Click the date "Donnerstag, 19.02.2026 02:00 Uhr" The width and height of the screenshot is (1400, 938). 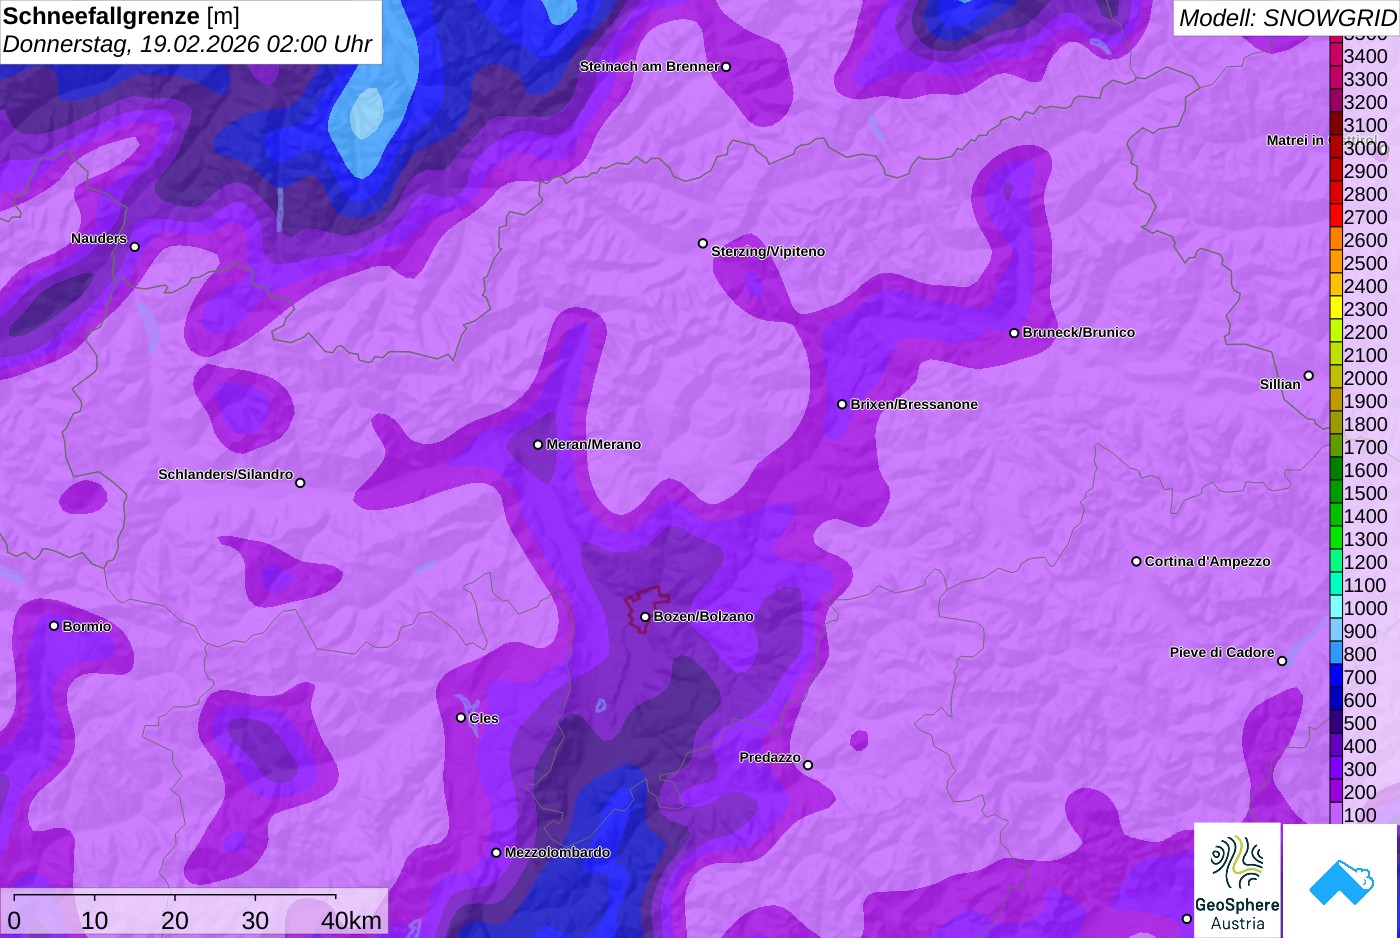(x=187, y=45)
